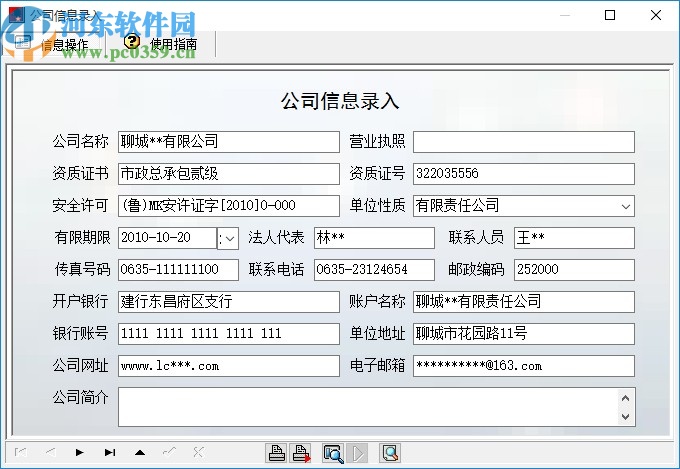Screen dimensions: 680x469
Task: Click the empty 营业执照 input field
Action: click(524, 142)
